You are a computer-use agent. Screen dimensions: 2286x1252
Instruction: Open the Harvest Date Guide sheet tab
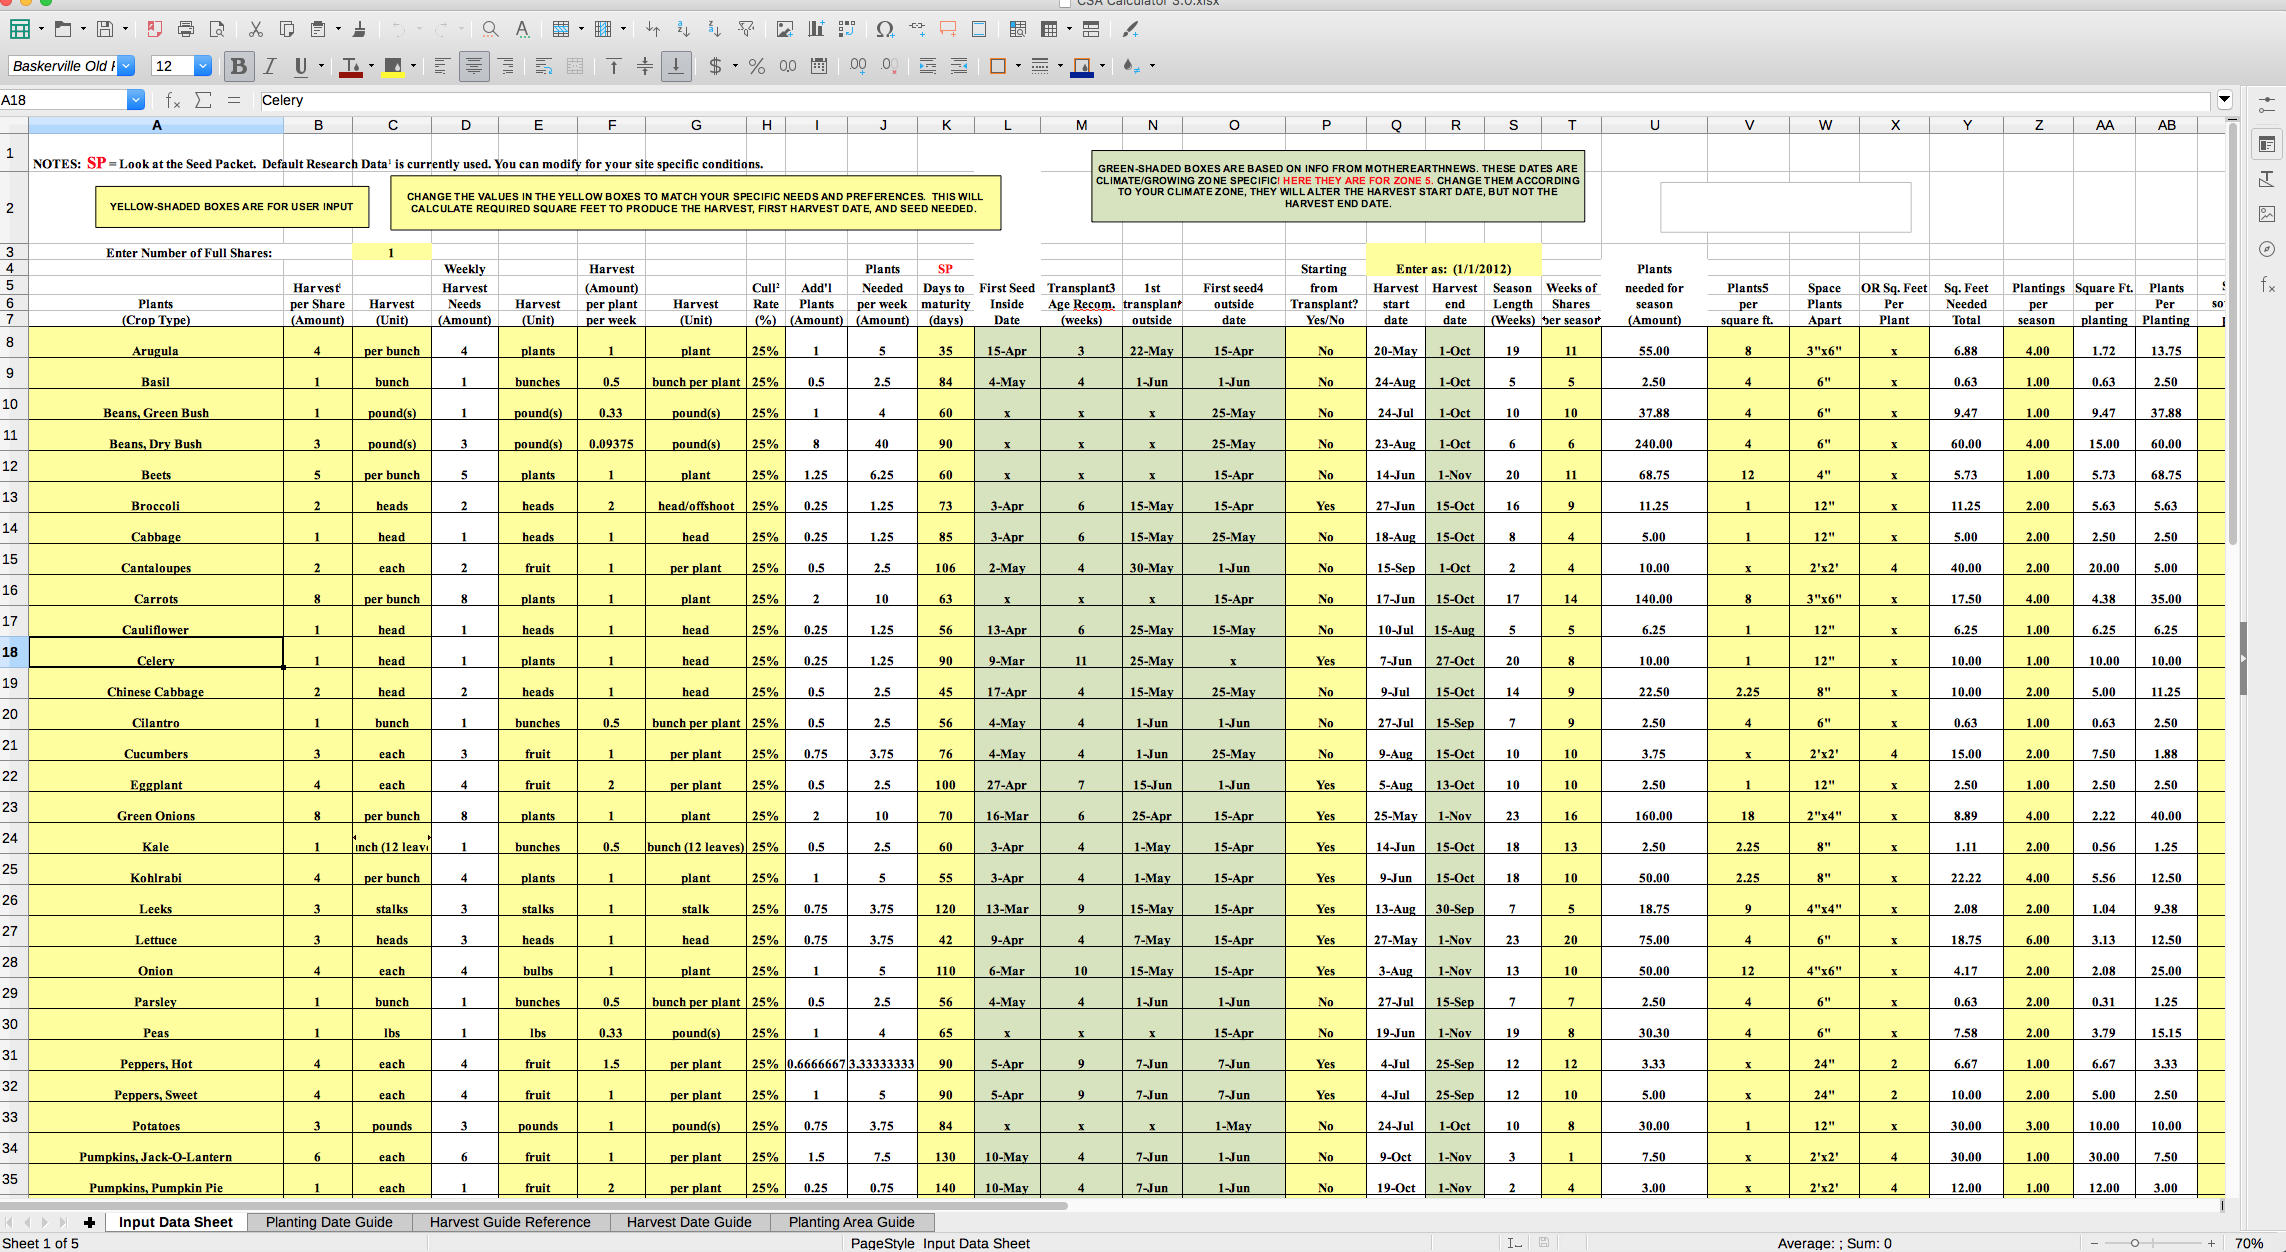pos(688,1222)
